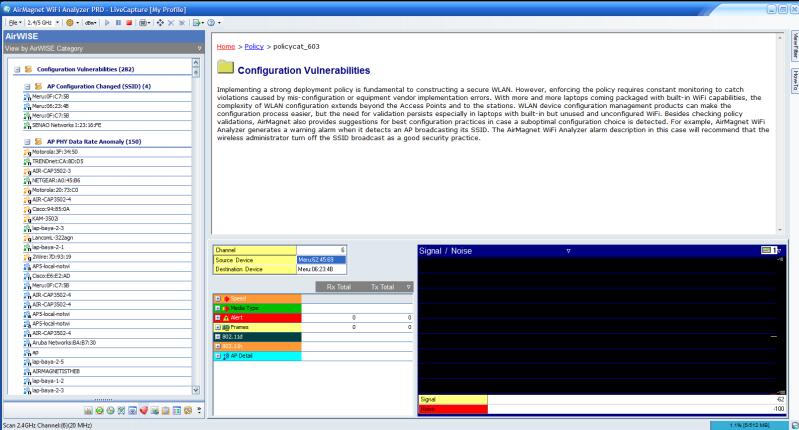
Task: Collapse AP Configuration Changed (SSID) (4) node
Action: pyautogui.click(x=28, y=87)
